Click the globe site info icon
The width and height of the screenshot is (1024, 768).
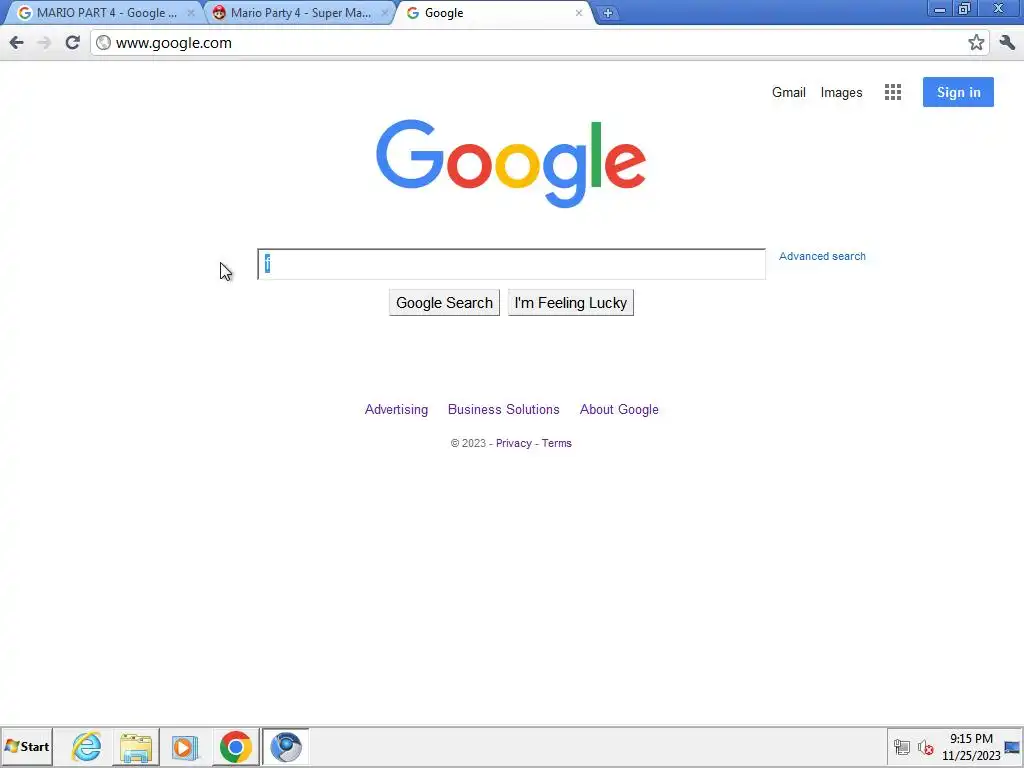(x=103, y=43)
